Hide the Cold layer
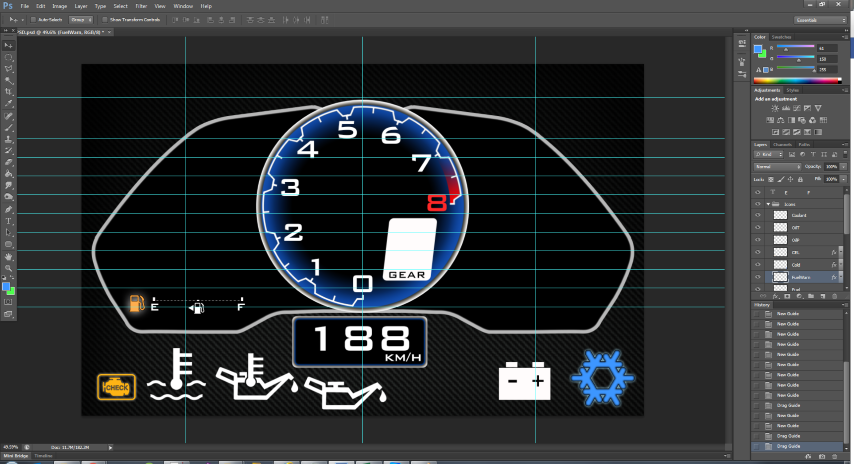The height and width of the screenshot is (464, 854). pos(758,265)
